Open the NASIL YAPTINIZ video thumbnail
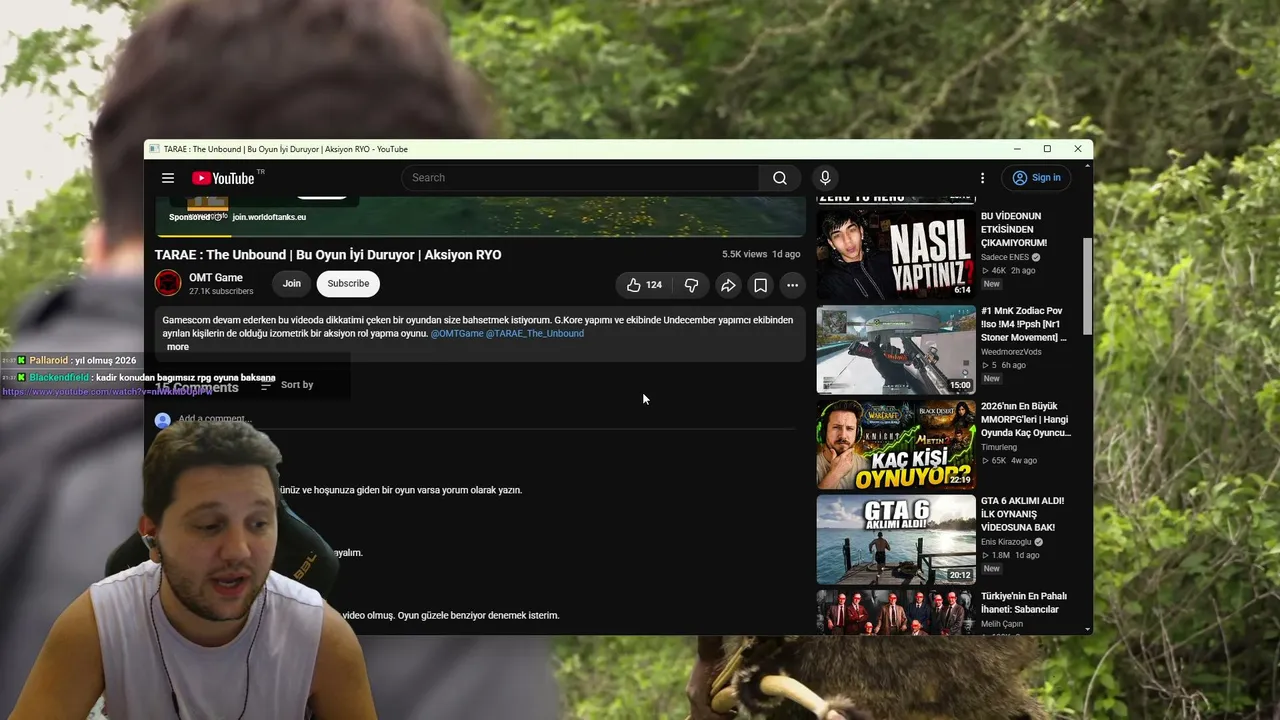 [x=896, y=255]
